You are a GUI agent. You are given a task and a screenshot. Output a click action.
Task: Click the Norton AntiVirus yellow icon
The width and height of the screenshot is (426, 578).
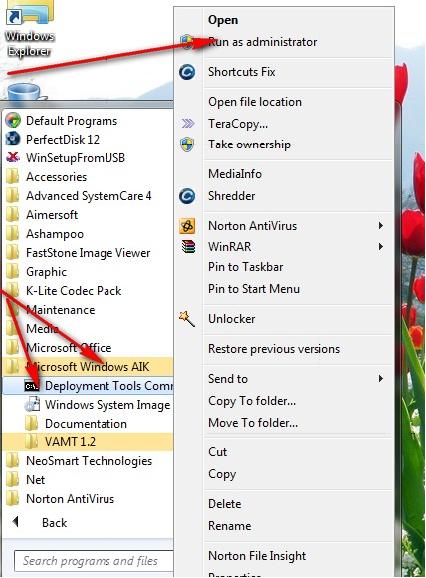187,226
